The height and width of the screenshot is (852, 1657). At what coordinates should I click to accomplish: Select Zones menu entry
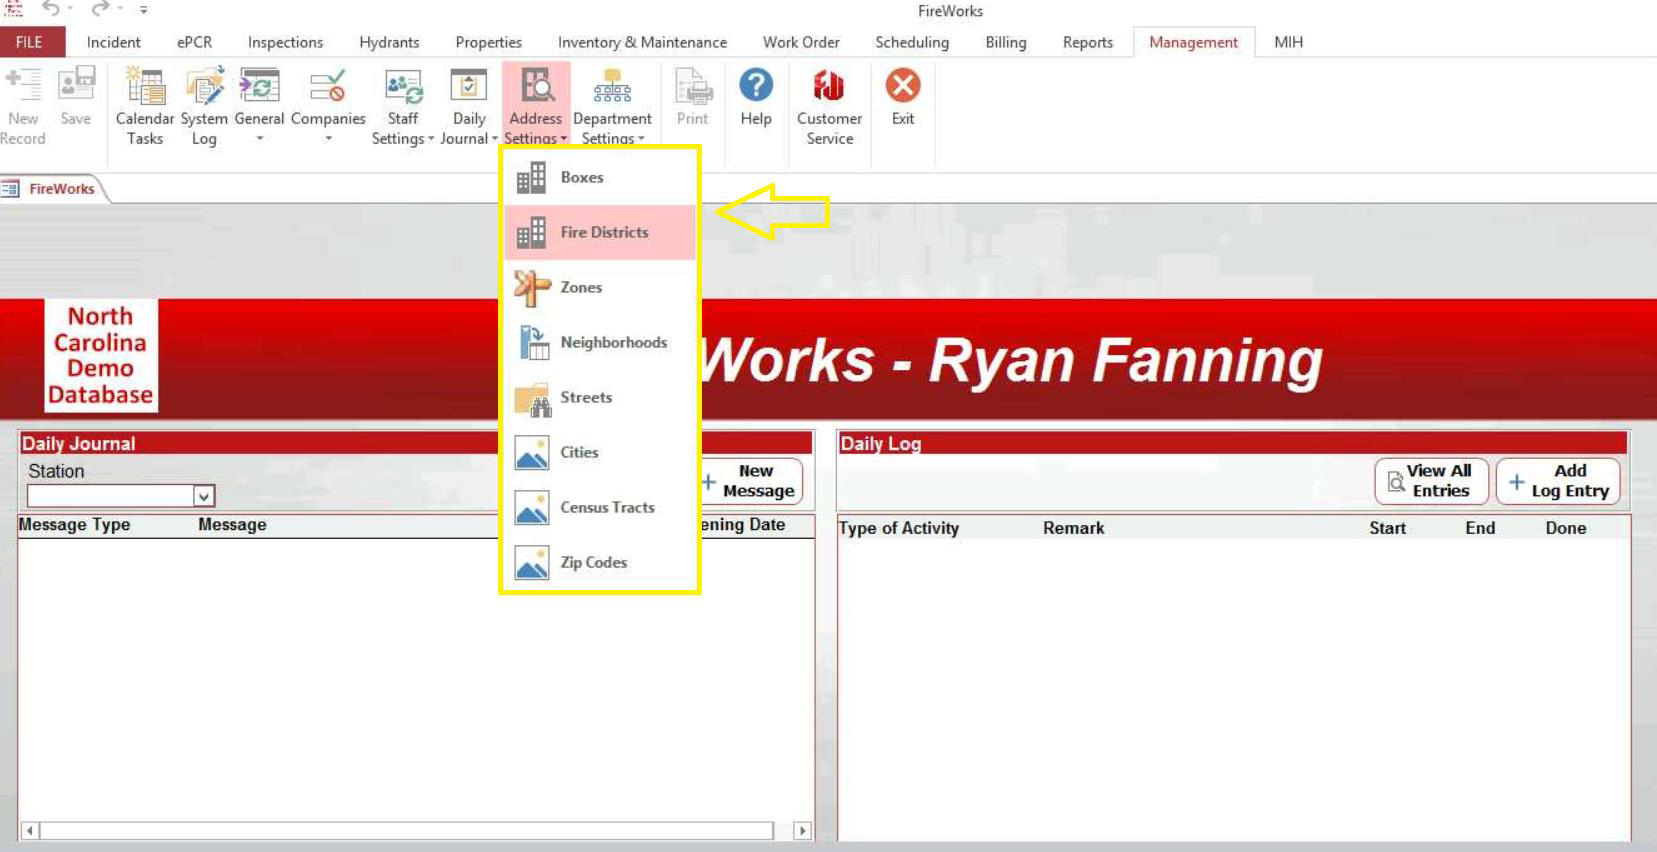600,288
